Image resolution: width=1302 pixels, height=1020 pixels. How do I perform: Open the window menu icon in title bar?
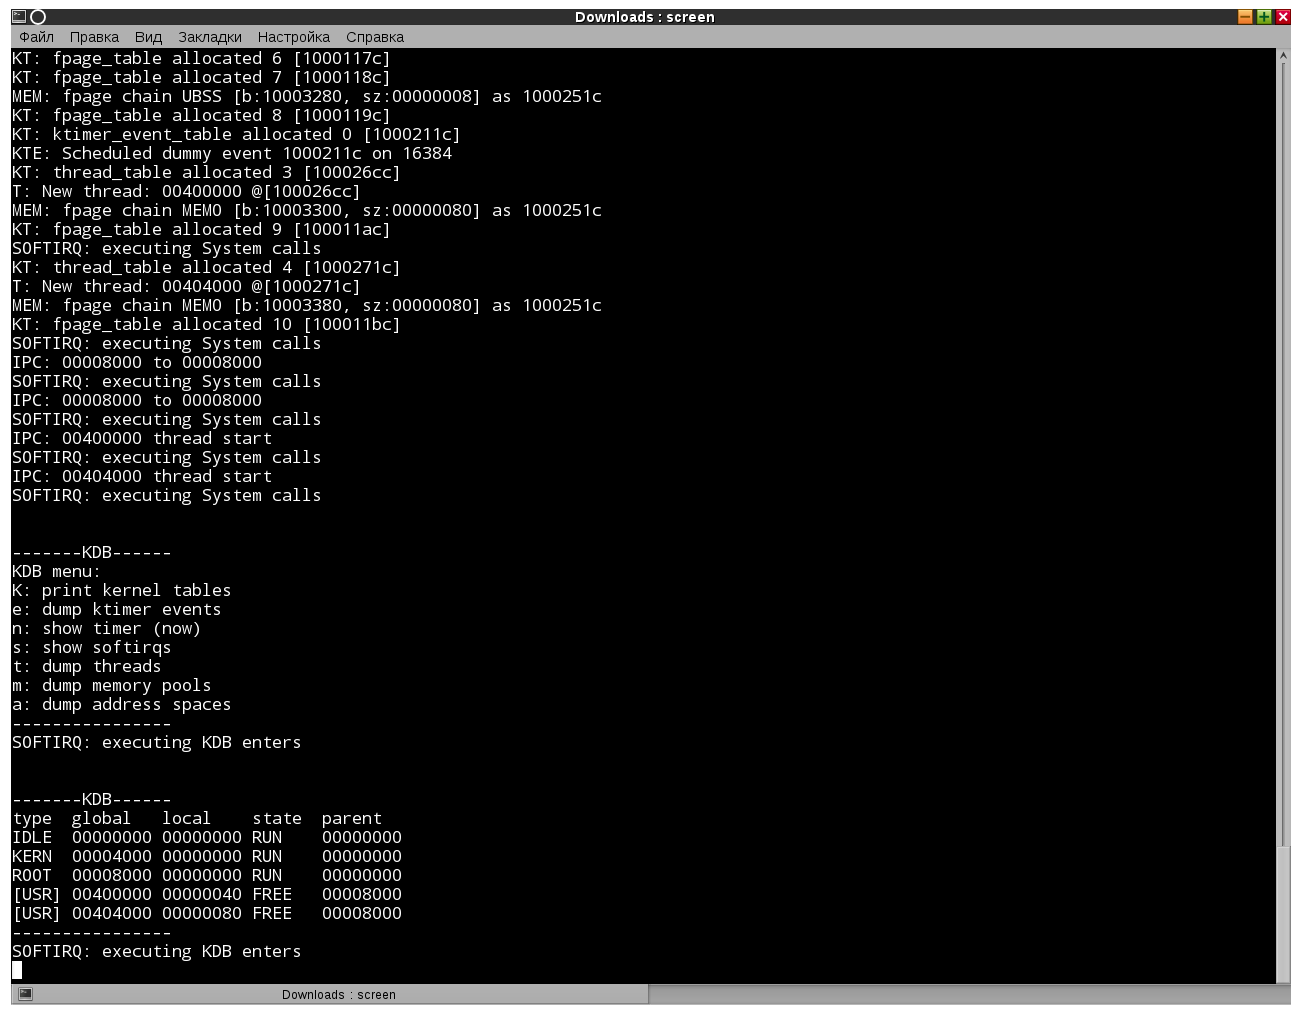(18, 16)
